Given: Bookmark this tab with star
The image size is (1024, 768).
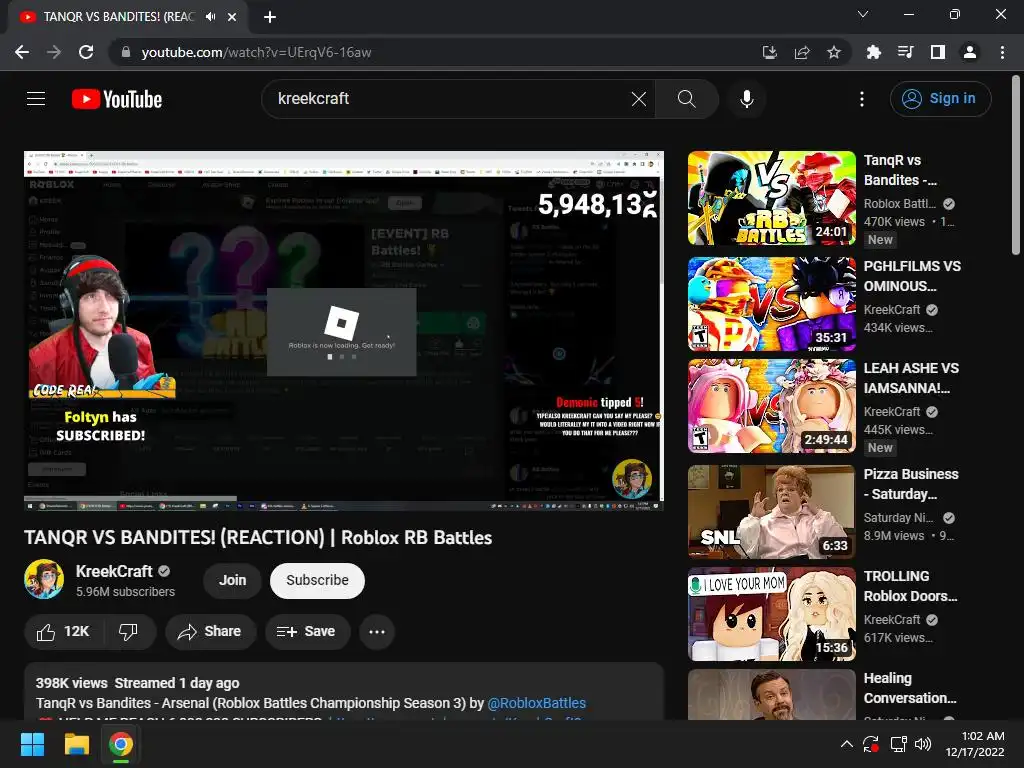Looking at the screenshot, I should pyautogui.click(x=834, y=52).
